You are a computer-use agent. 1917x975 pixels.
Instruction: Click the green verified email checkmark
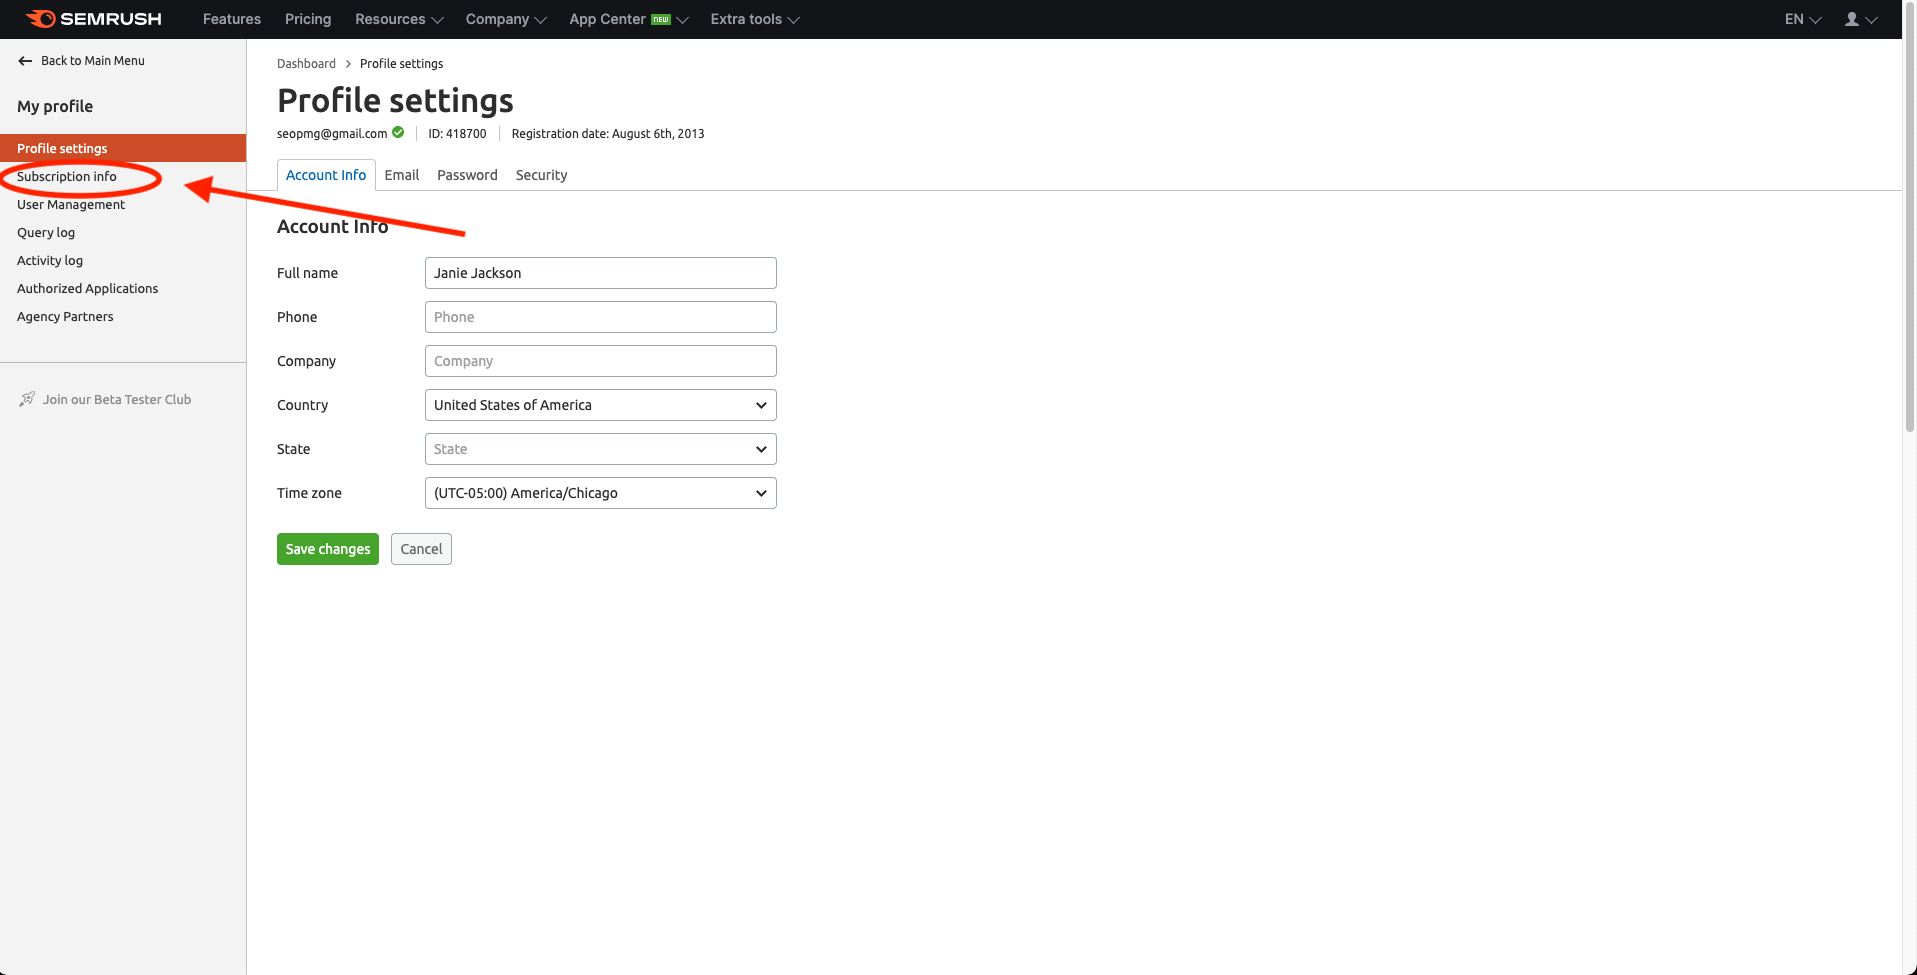point(398,133)
